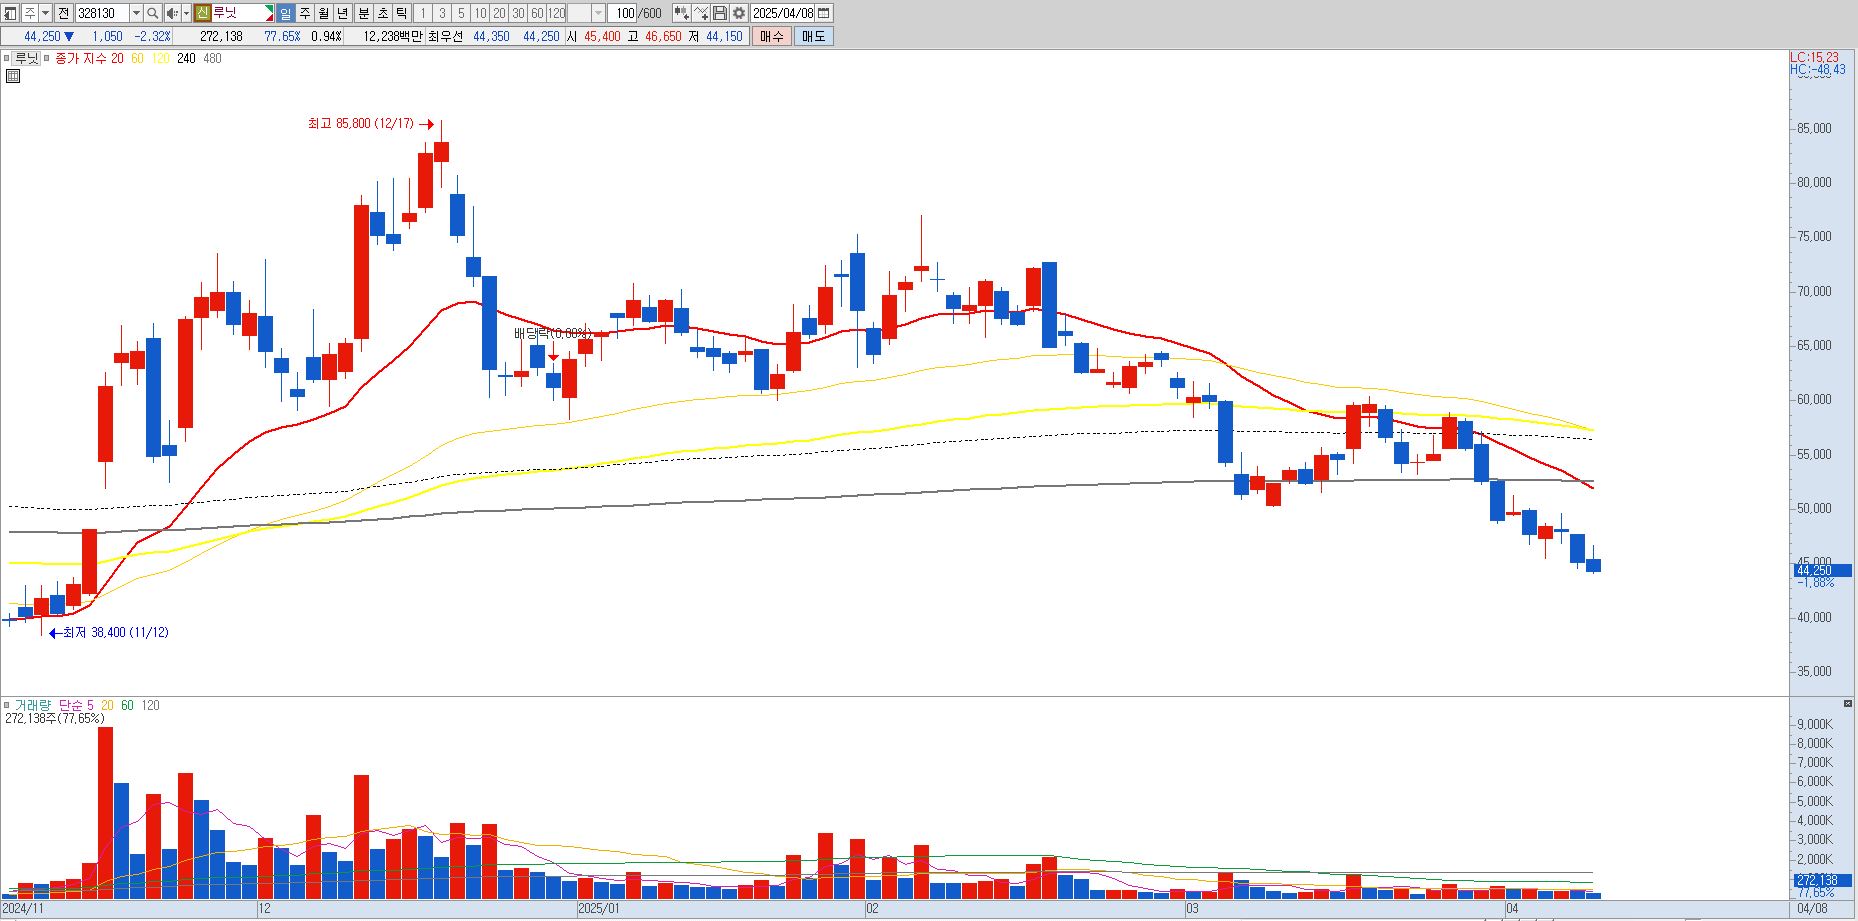
Task: Open the calendar date picker icon
Action: [x=824, y=13]
